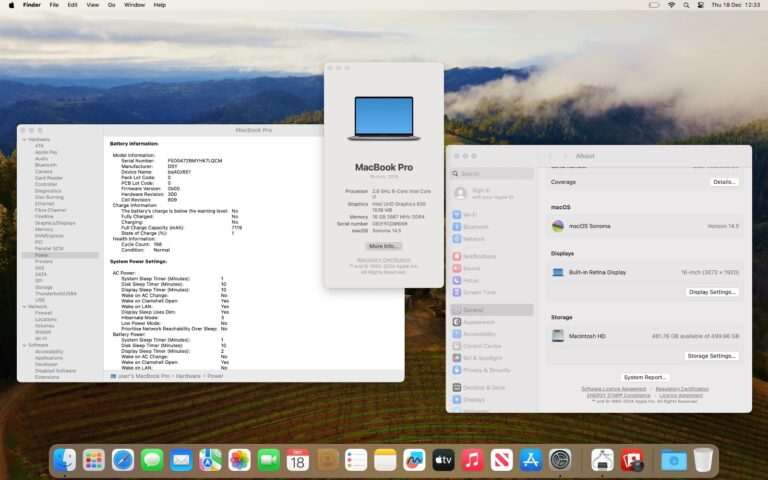Collapse the Network section in System Information
The image size is (768, 480).
click(x=24, y=307)
